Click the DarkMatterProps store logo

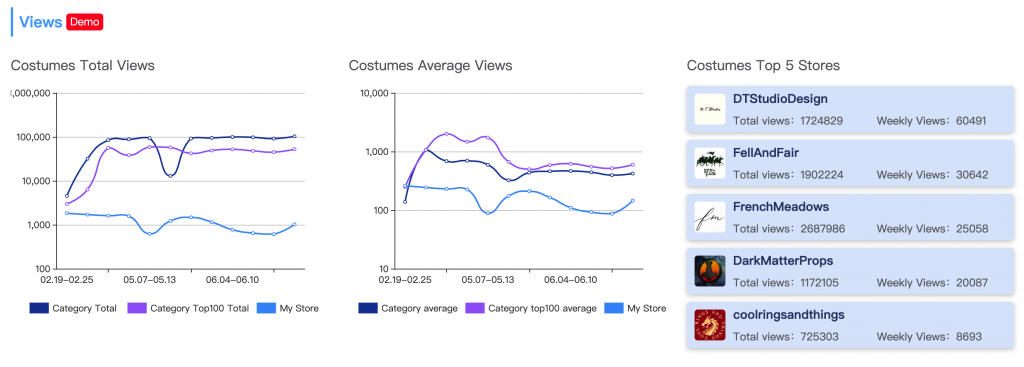[710, 271]
